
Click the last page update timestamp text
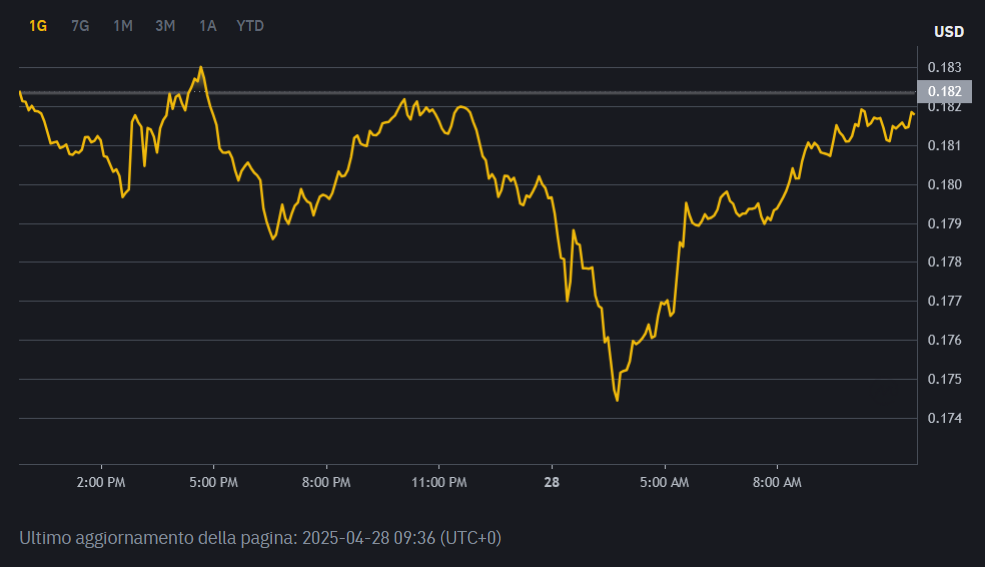pyautogui.click(x=260, y=538)
